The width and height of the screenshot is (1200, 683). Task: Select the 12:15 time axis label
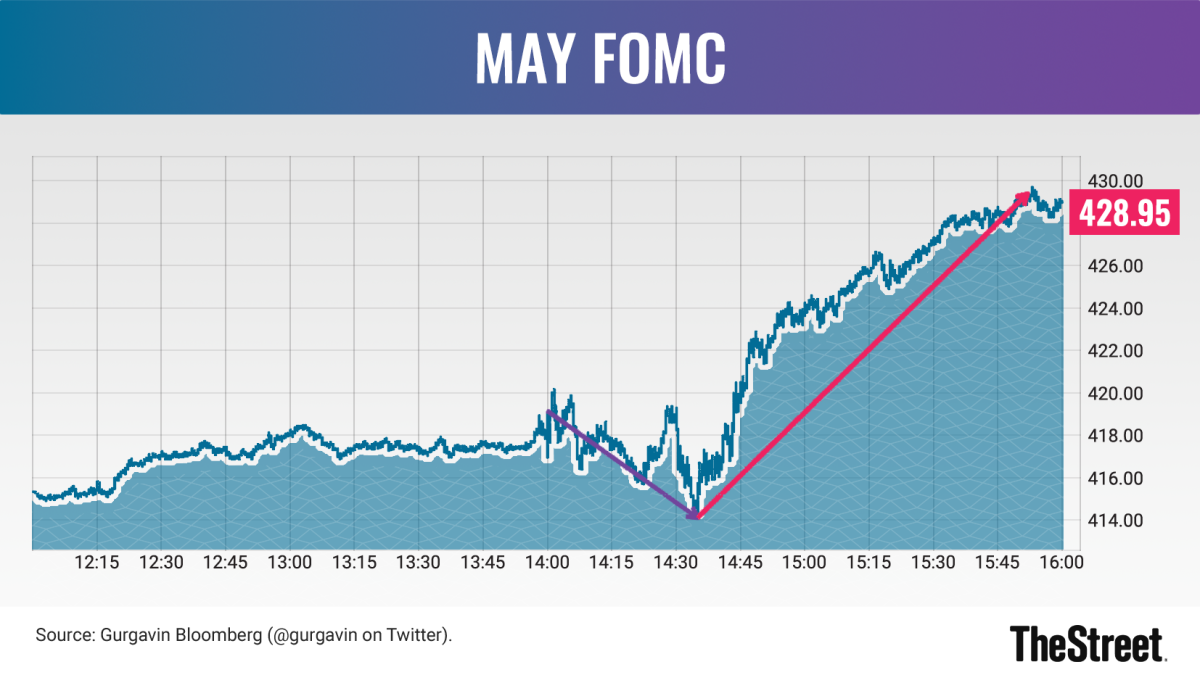pyautogui.click(x=96, y=562)
